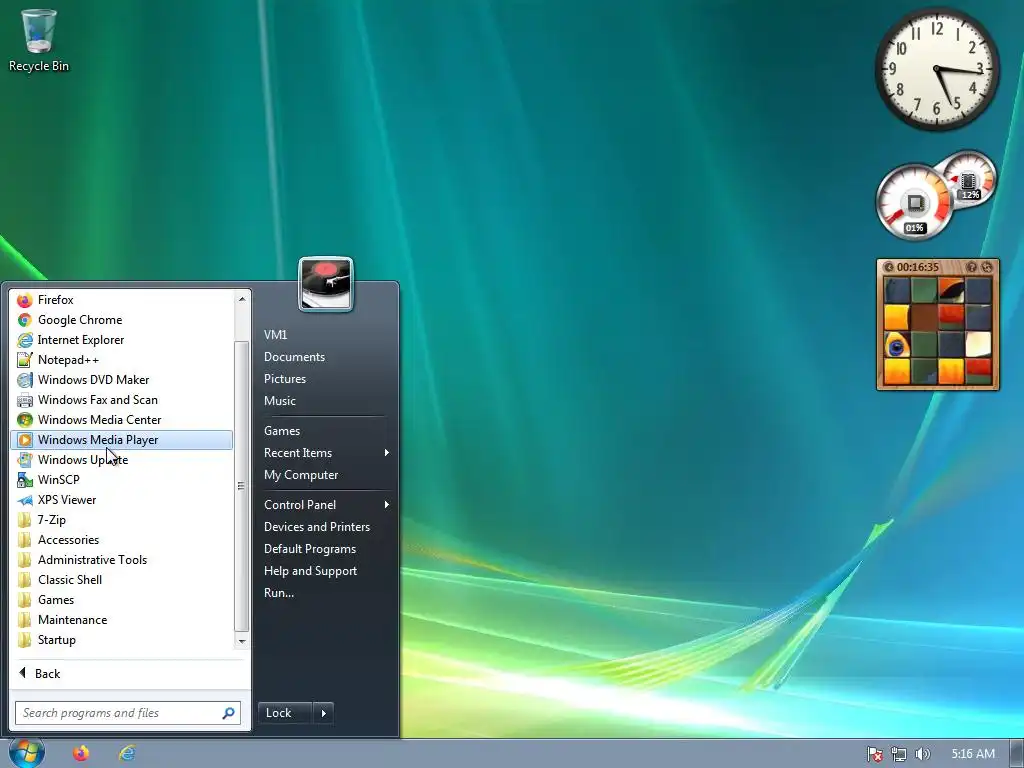This screenshot has width=1024, height=768.
Task: Click the Lock button
Action: 285,713
